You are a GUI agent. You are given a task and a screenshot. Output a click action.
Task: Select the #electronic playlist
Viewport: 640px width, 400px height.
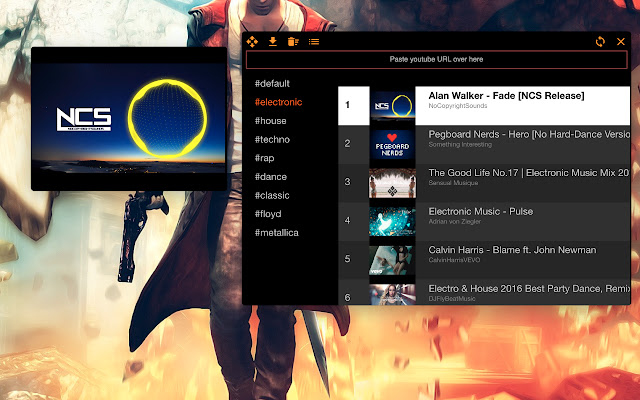[278, 102]
